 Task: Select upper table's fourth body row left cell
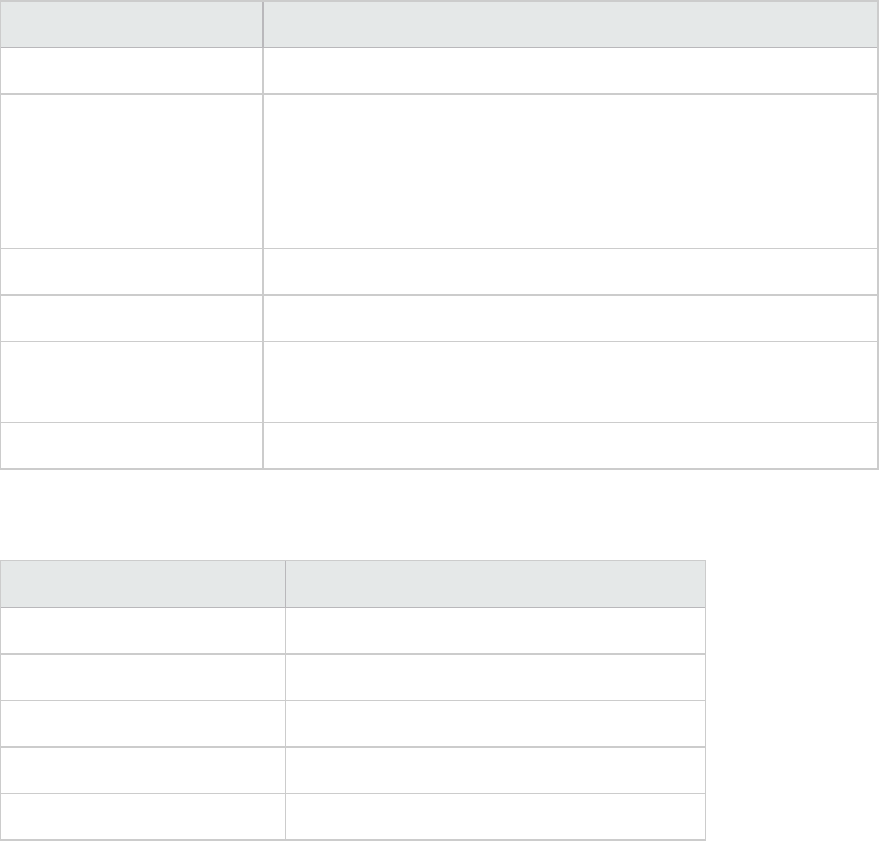click(x=132, y=318)
